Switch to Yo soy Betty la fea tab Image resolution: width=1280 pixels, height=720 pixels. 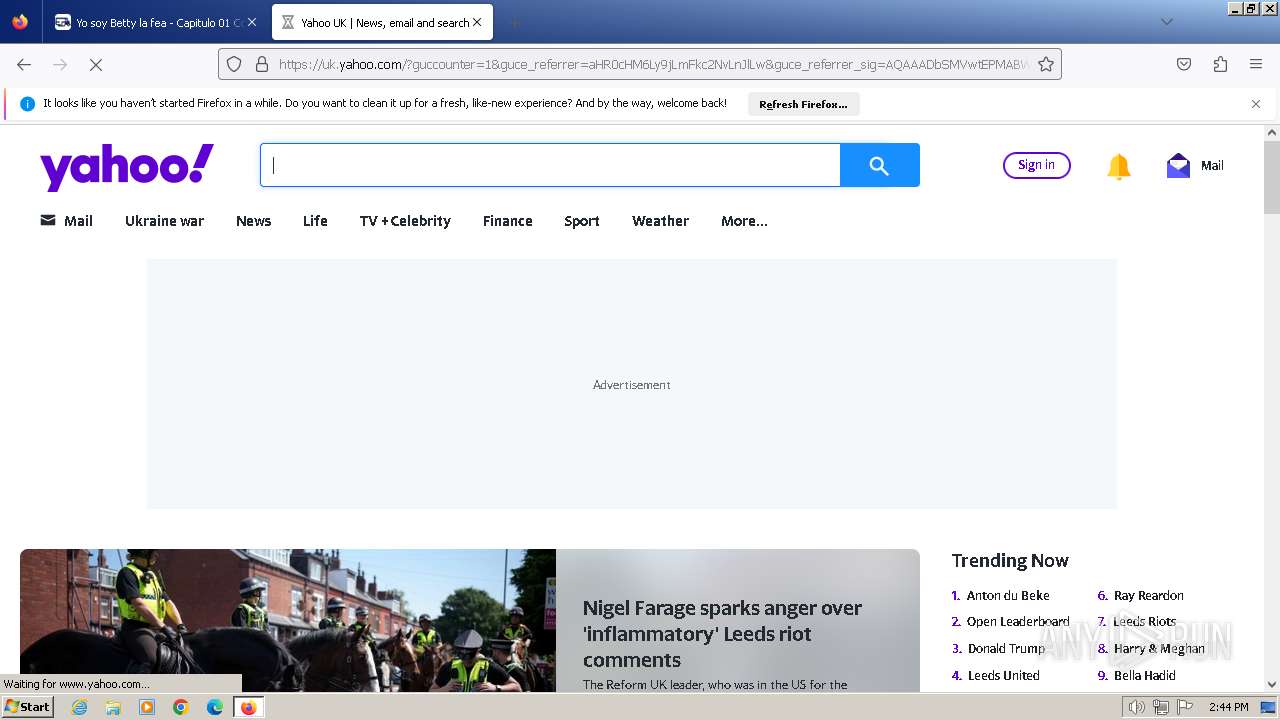point(156,22)
